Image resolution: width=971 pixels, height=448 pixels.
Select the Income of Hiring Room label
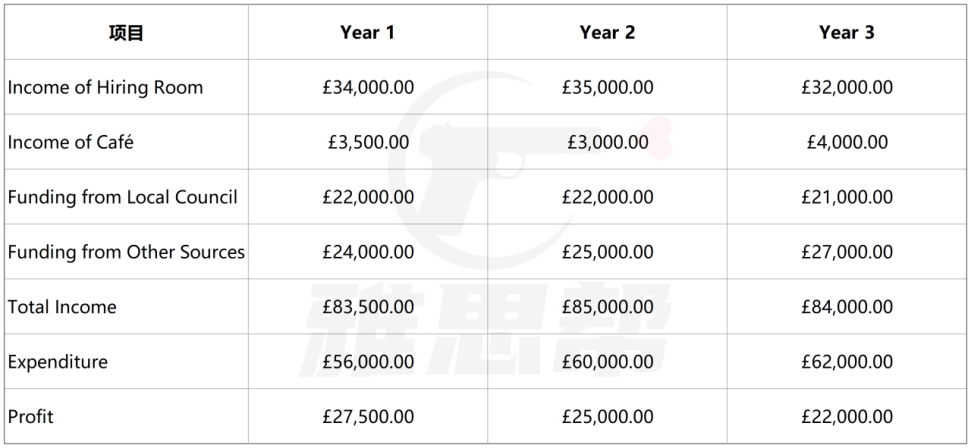[105, 87]
